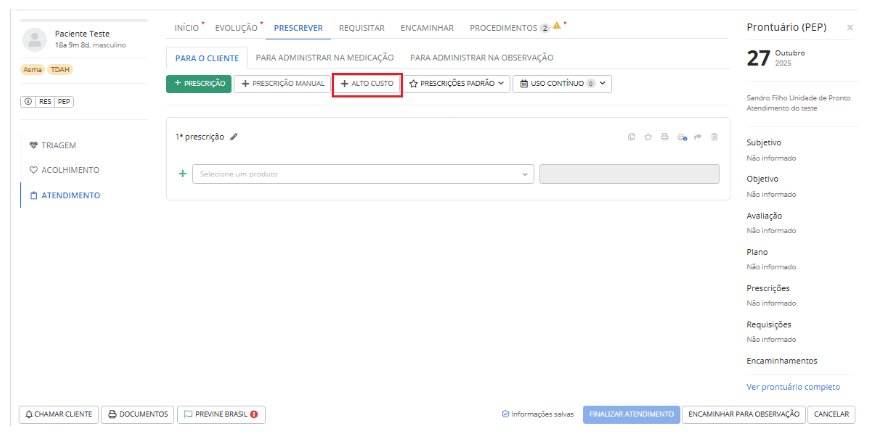The height and width of the screenshot is (436, 873).
Task: Click the patient avatar picture
Action: (35, 39)
